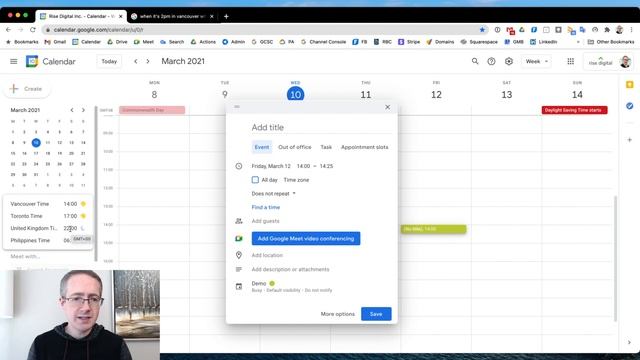Image resolution: width=640 pixels, height=360 pixels.
Task: Select the Appointment slots tab
Action: coord(364,147)
